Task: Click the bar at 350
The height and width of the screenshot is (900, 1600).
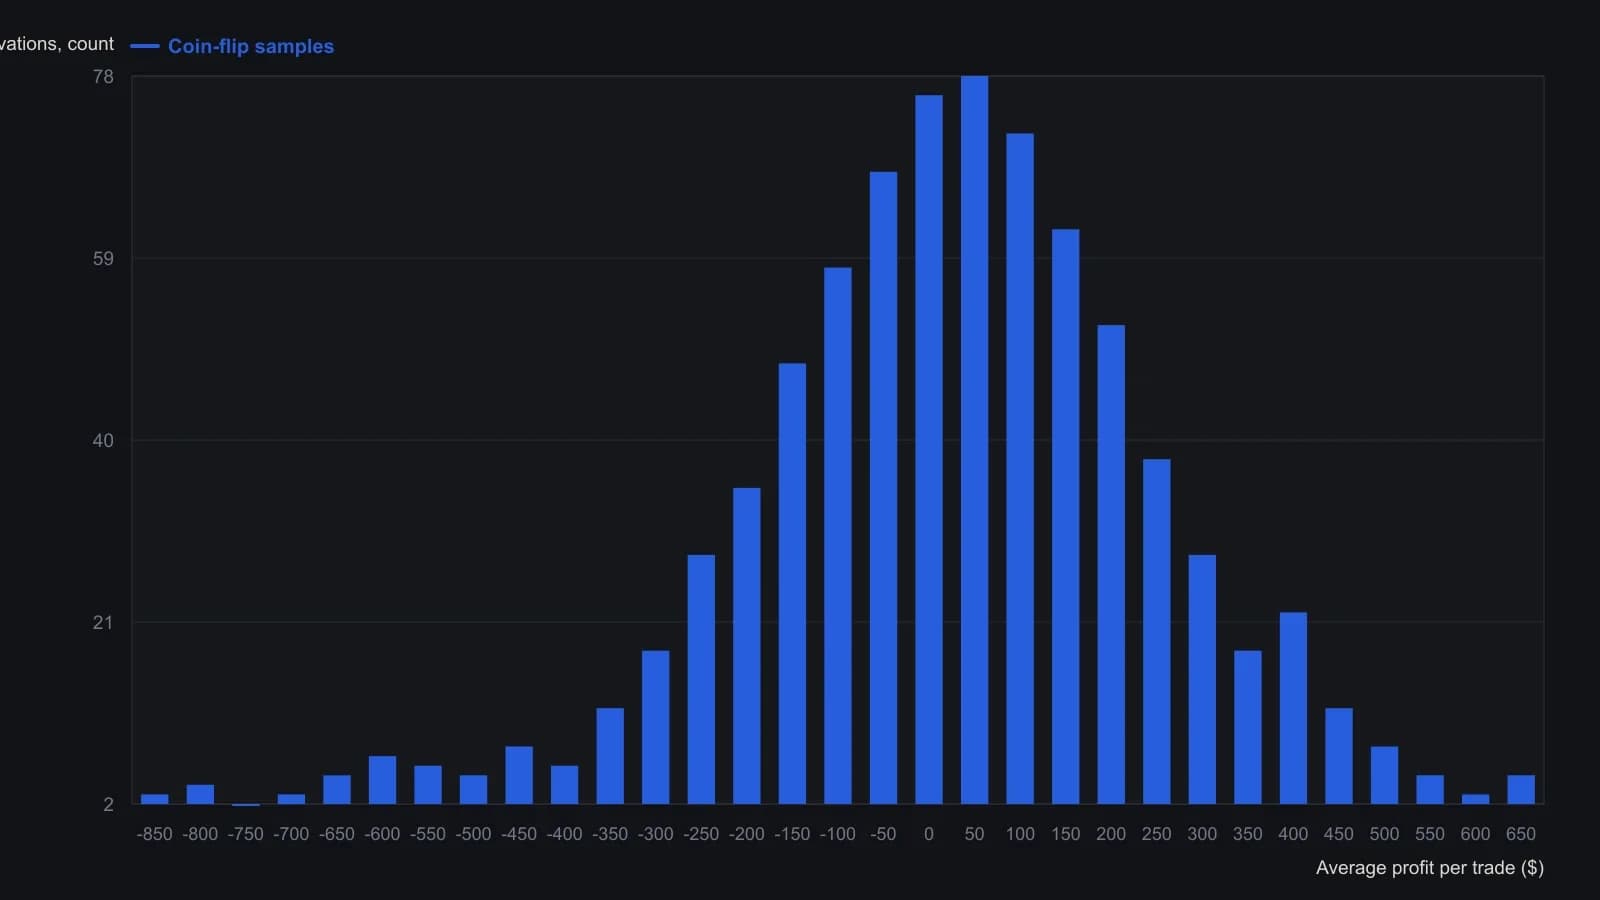Action: [x=1247, y=728]
